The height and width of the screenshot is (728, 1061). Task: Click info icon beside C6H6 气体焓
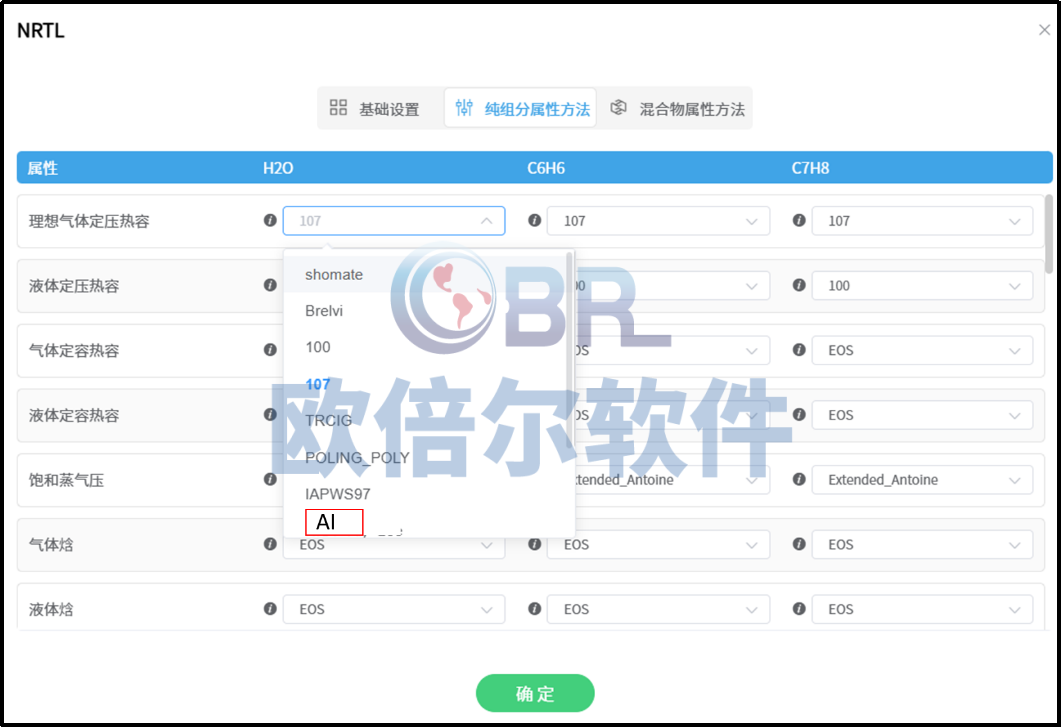[x=535, y=544]
